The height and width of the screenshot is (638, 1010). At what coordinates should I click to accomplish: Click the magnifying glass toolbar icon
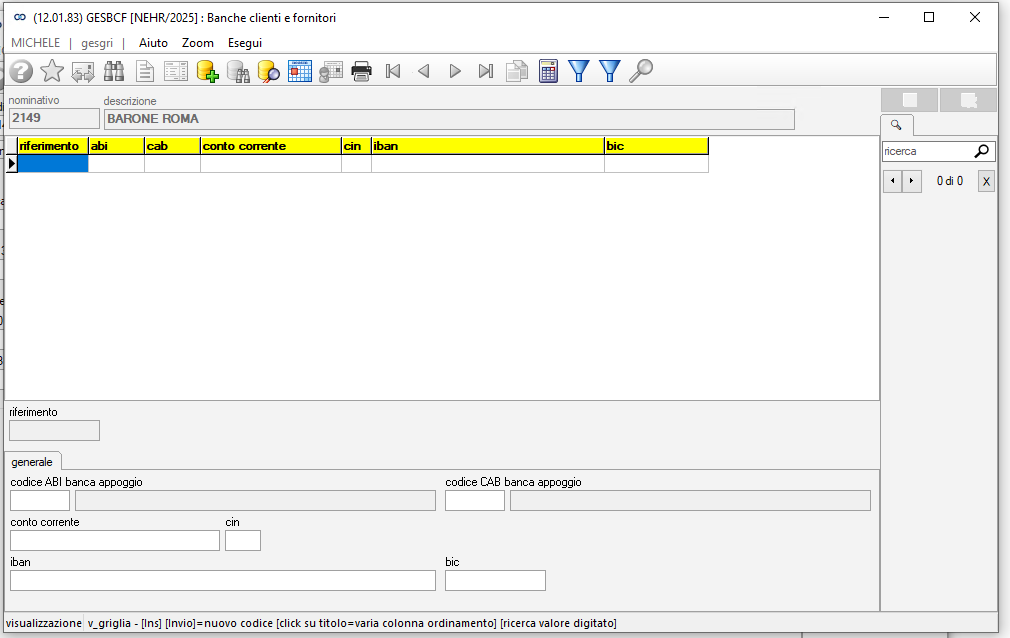[641, 71]
